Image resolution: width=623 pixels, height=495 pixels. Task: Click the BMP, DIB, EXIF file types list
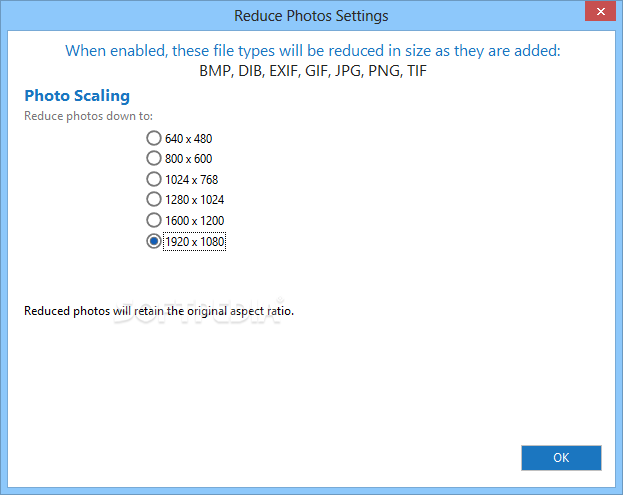click(x=313, y=71)
